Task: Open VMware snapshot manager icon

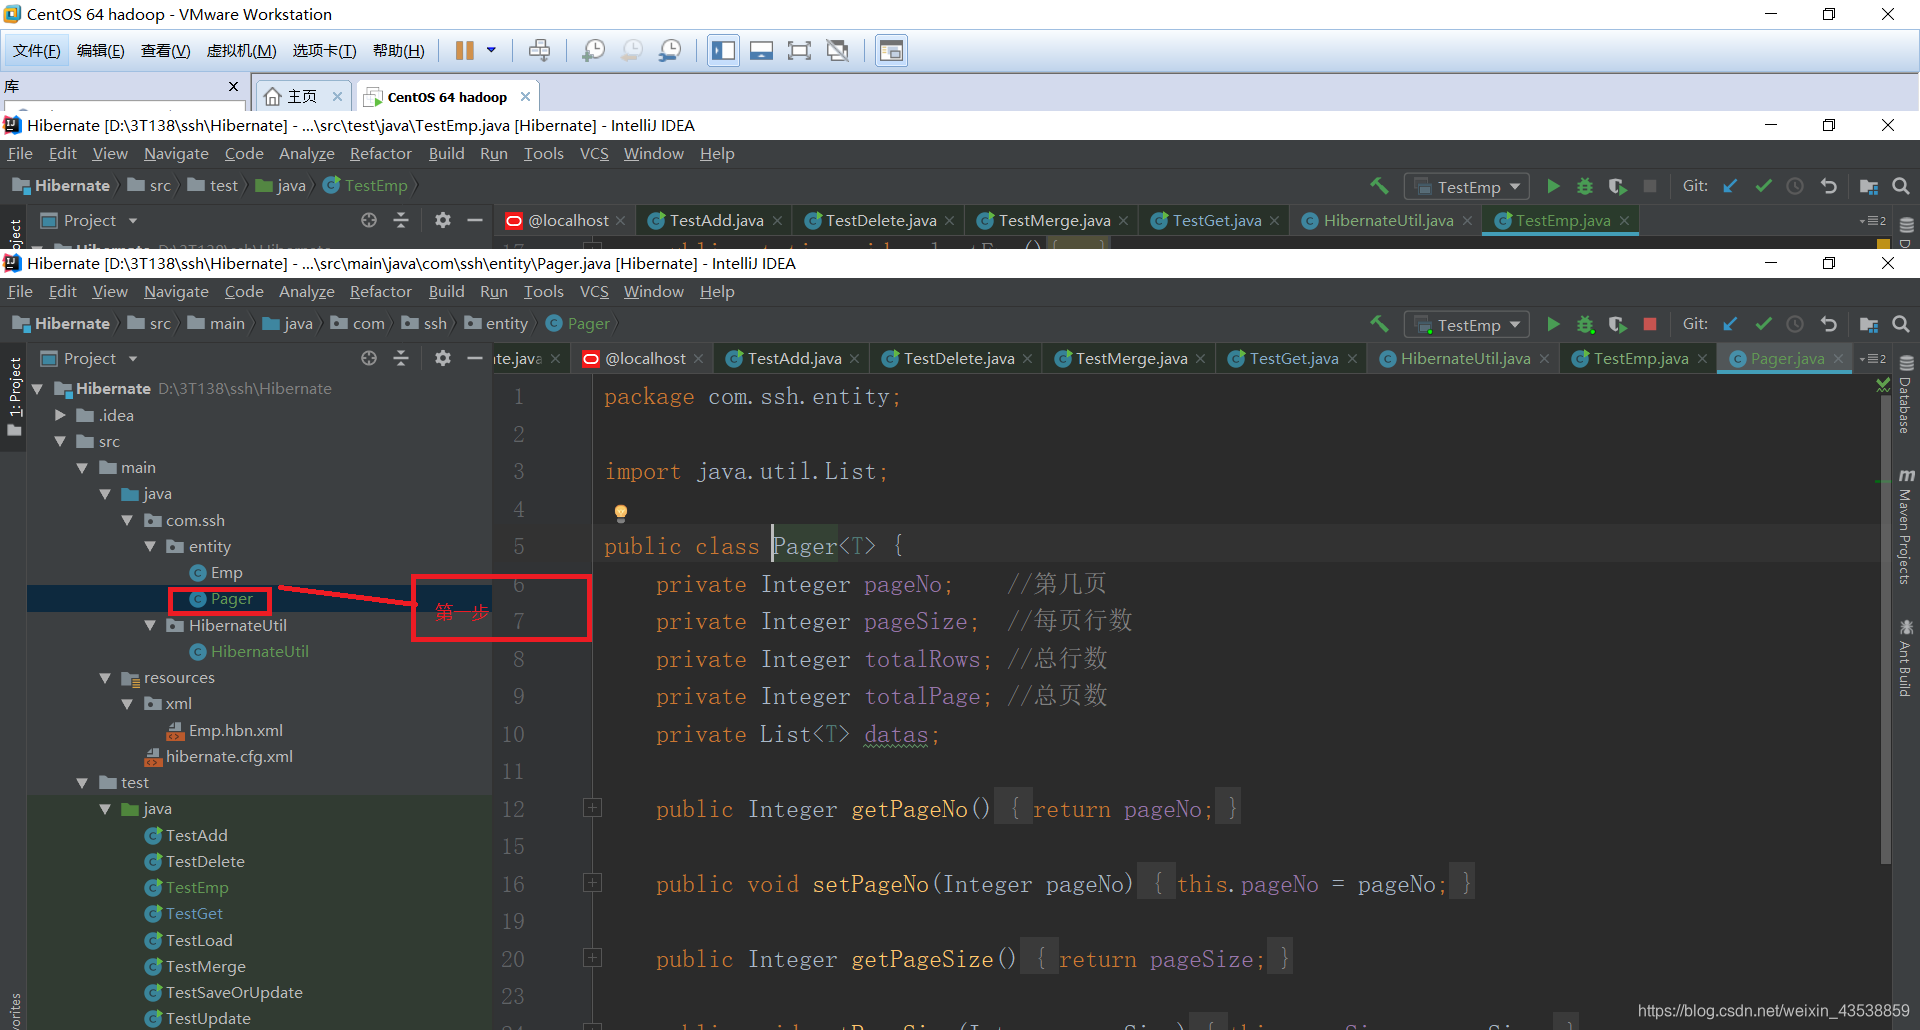Action: [670, 50]
